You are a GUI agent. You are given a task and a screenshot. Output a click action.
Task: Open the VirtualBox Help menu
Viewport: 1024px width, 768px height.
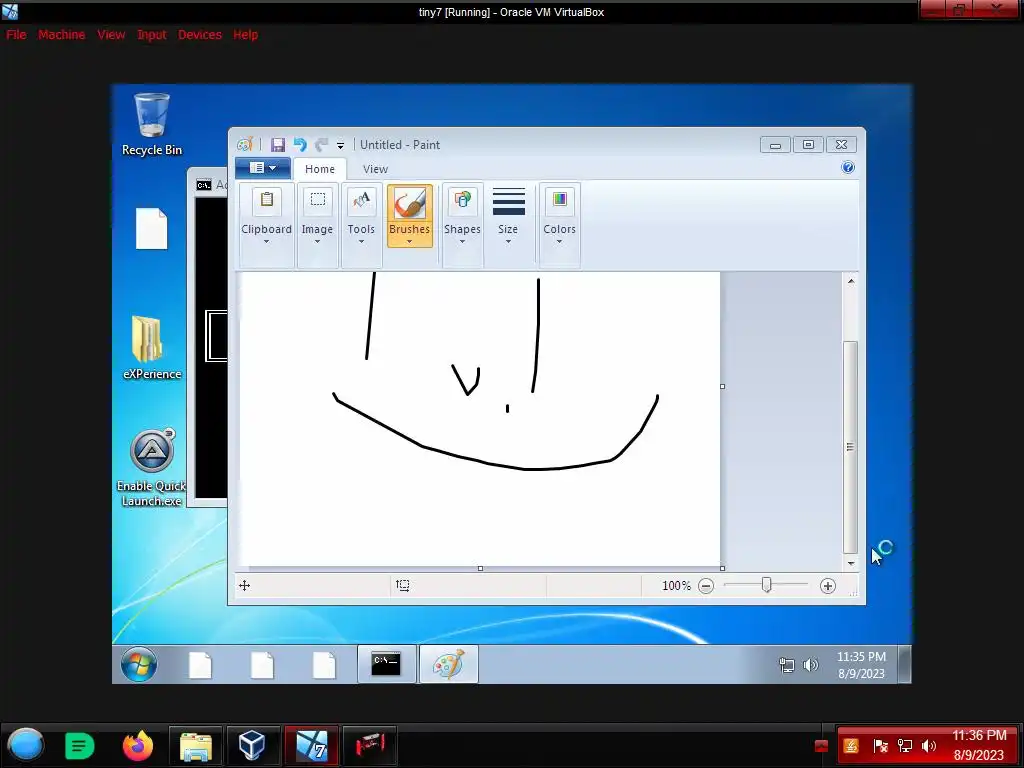click(x=246, y=35)
